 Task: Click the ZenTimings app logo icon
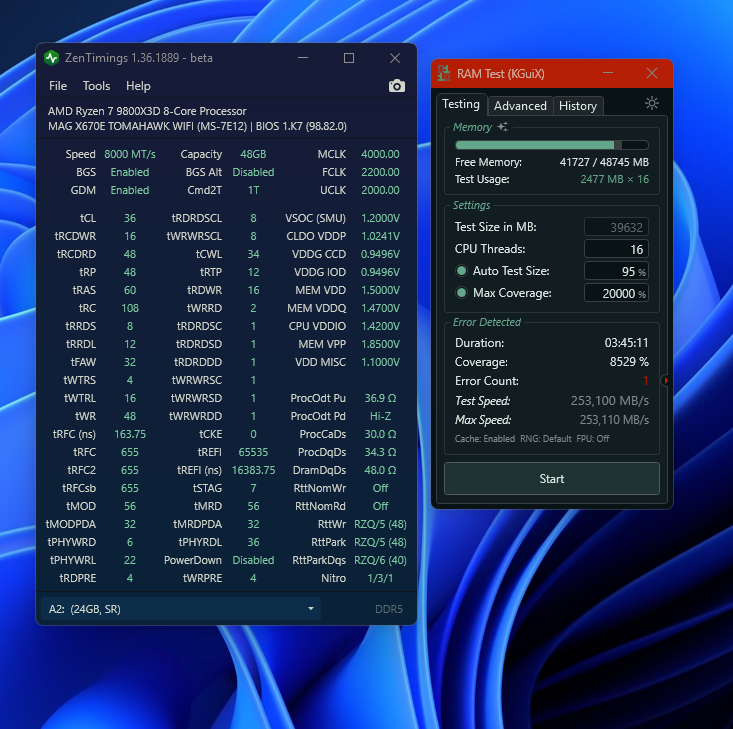[x=51, y=58]
